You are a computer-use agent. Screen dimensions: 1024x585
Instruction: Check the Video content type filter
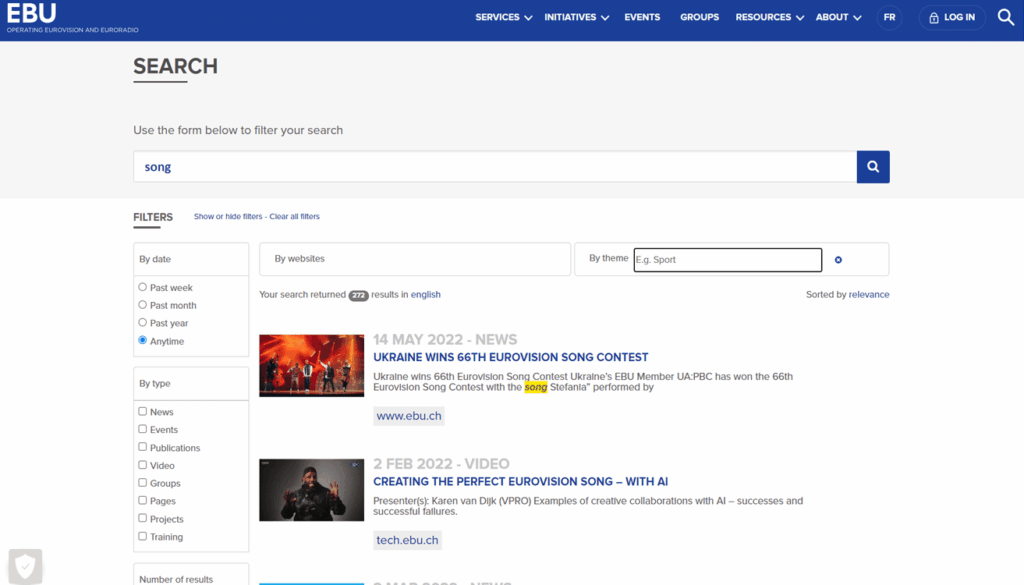(x=141, y=465)
